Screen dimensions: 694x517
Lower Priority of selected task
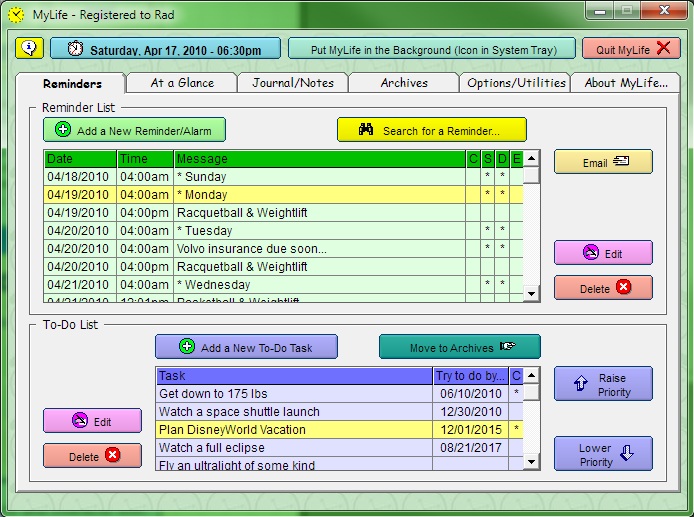(603, 454)
